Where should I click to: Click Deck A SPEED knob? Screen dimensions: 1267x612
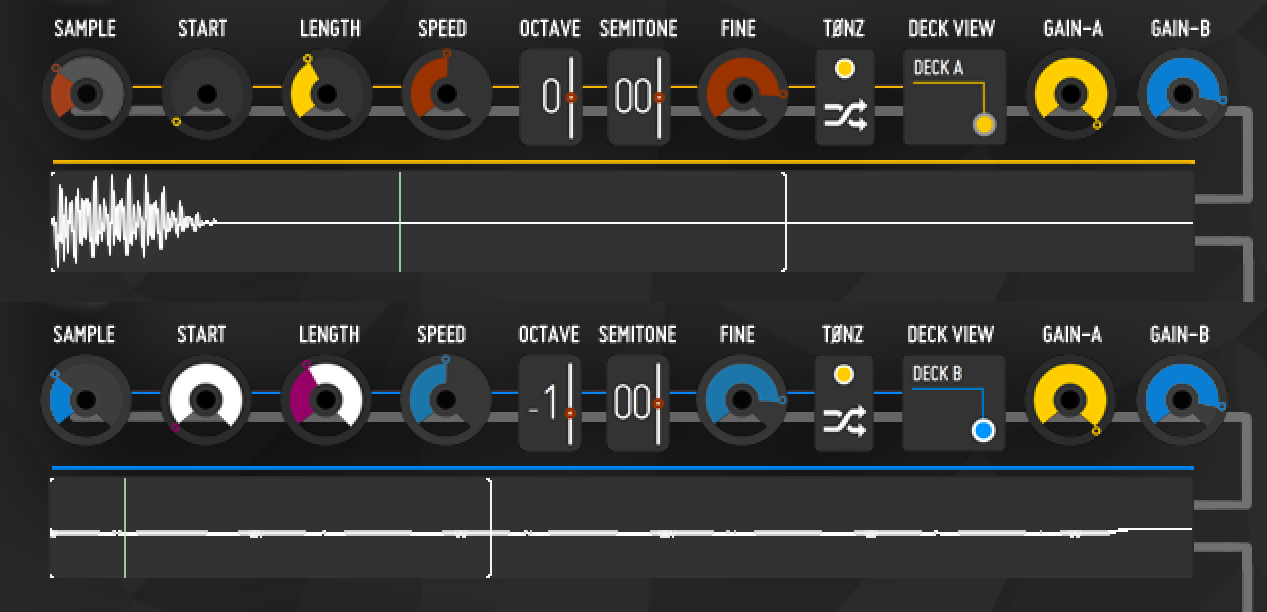[446, 95]
